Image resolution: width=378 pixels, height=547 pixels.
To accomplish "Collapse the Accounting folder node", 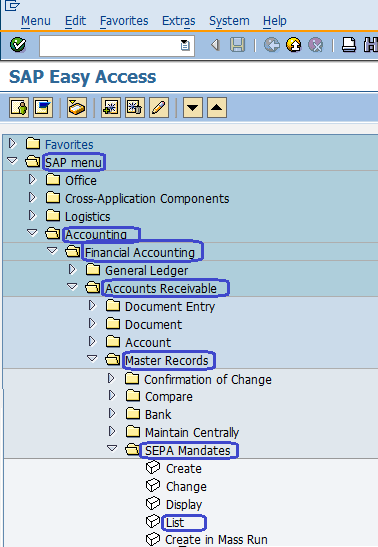I will (x=32, y=233).
